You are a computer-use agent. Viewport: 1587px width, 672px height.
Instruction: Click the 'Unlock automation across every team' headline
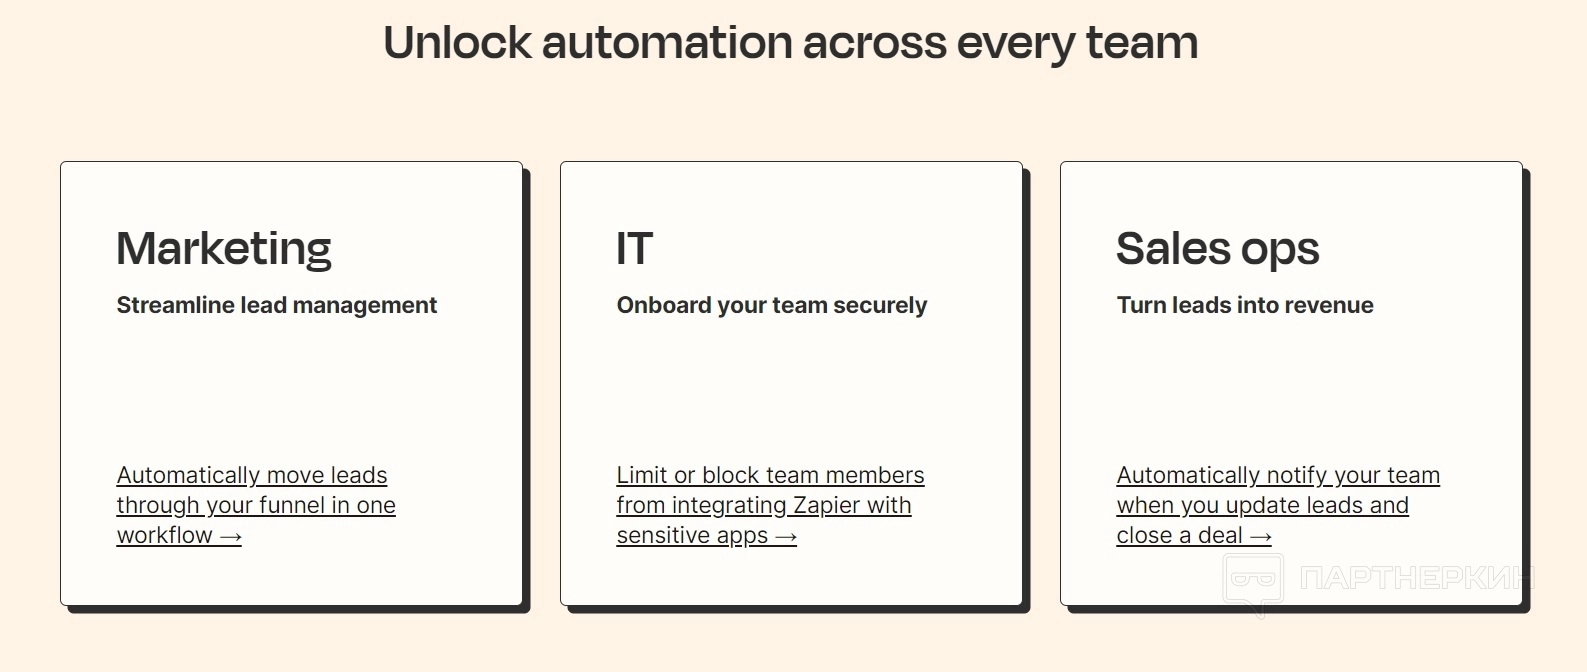pos(791,43)
